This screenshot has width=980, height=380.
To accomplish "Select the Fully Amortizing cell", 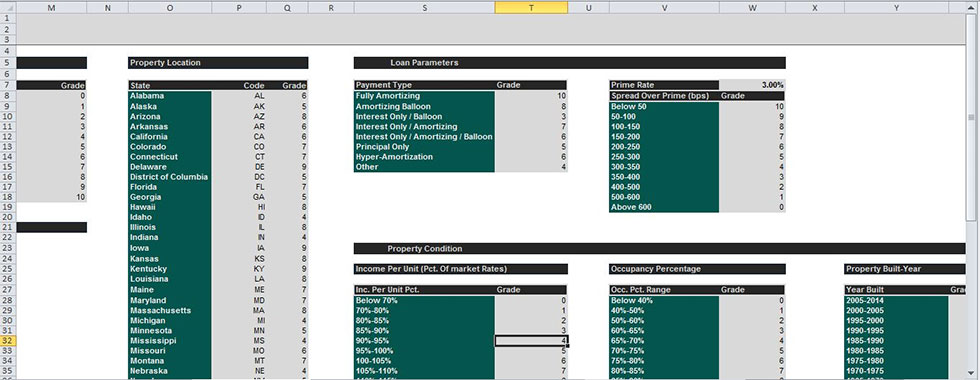I will [x=424, y=96].
